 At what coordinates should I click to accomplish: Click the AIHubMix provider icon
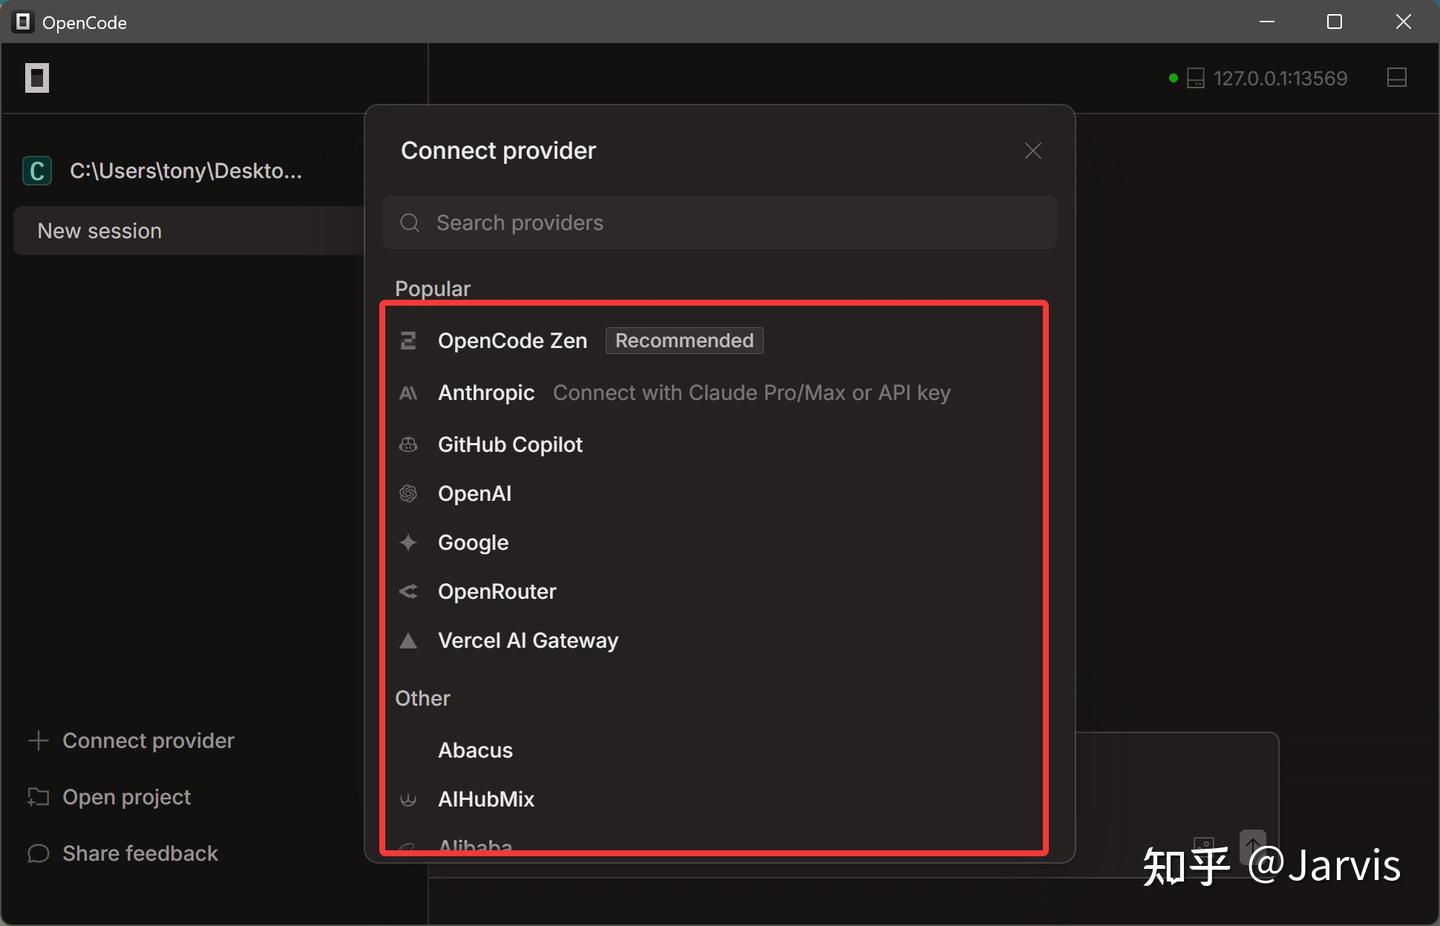coord(408,800)
